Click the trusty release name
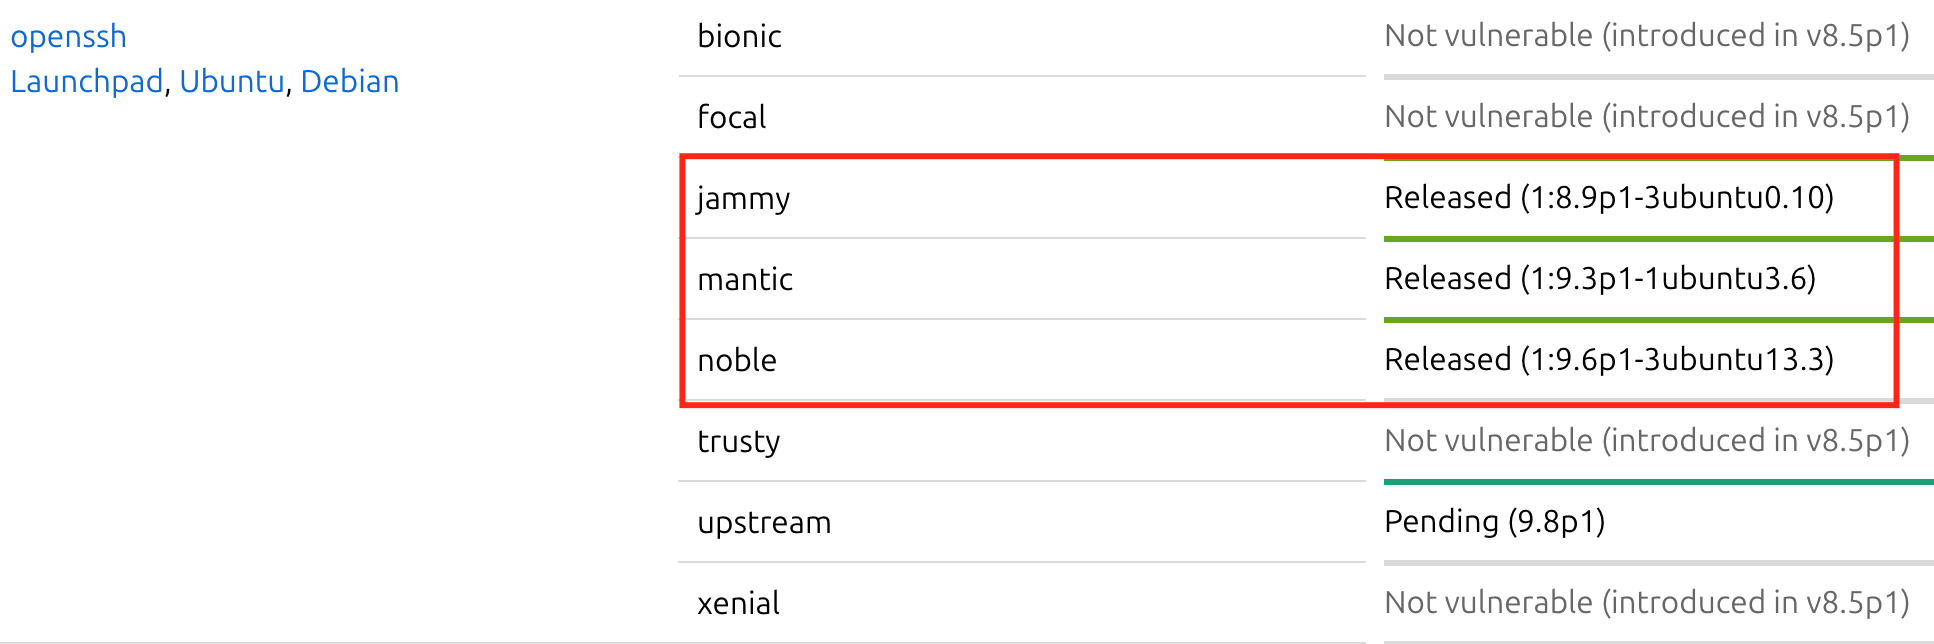Screen dimensions: 1934x644 coord(738,442)
